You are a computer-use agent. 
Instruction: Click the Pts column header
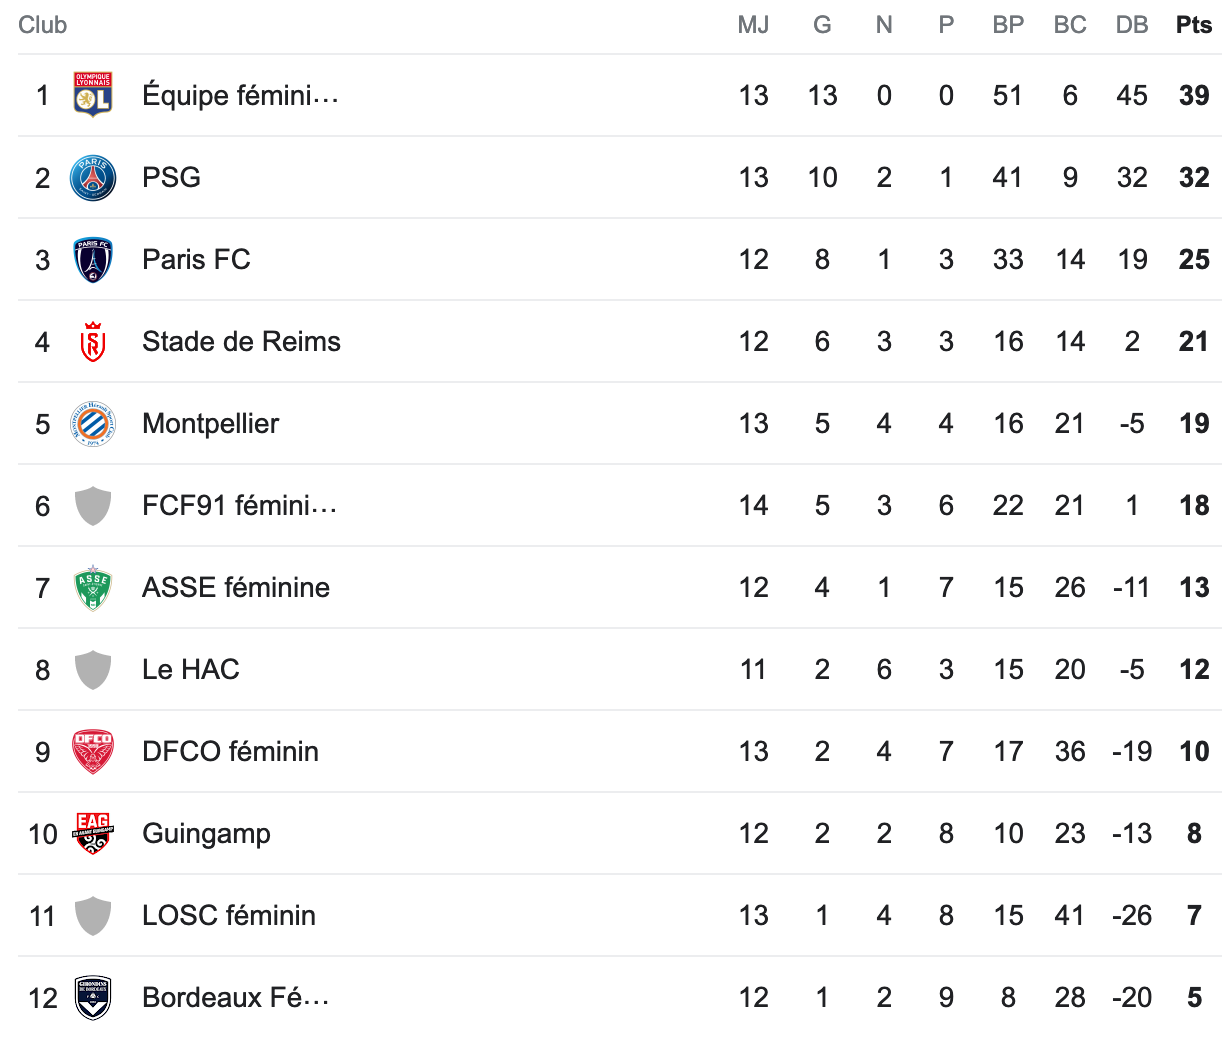point(1194,25)
